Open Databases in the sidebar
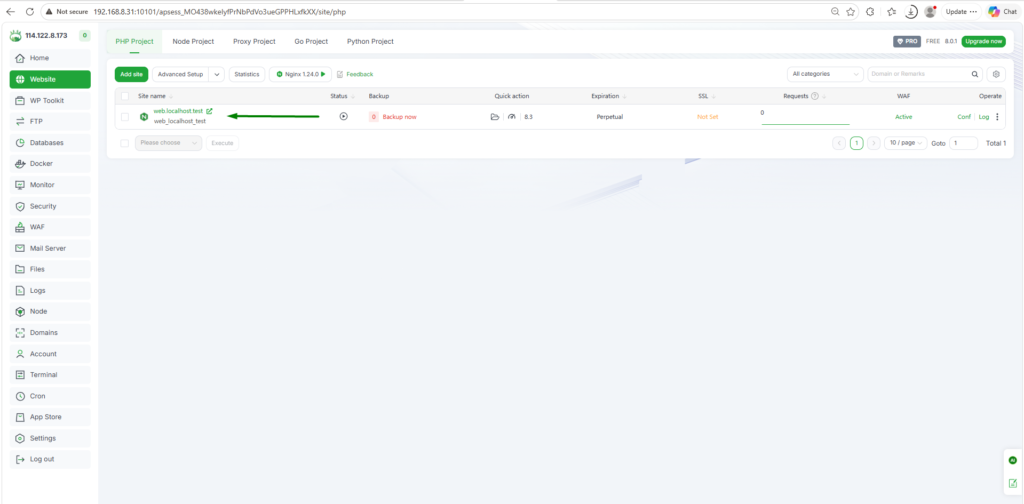 pos(49,143)
